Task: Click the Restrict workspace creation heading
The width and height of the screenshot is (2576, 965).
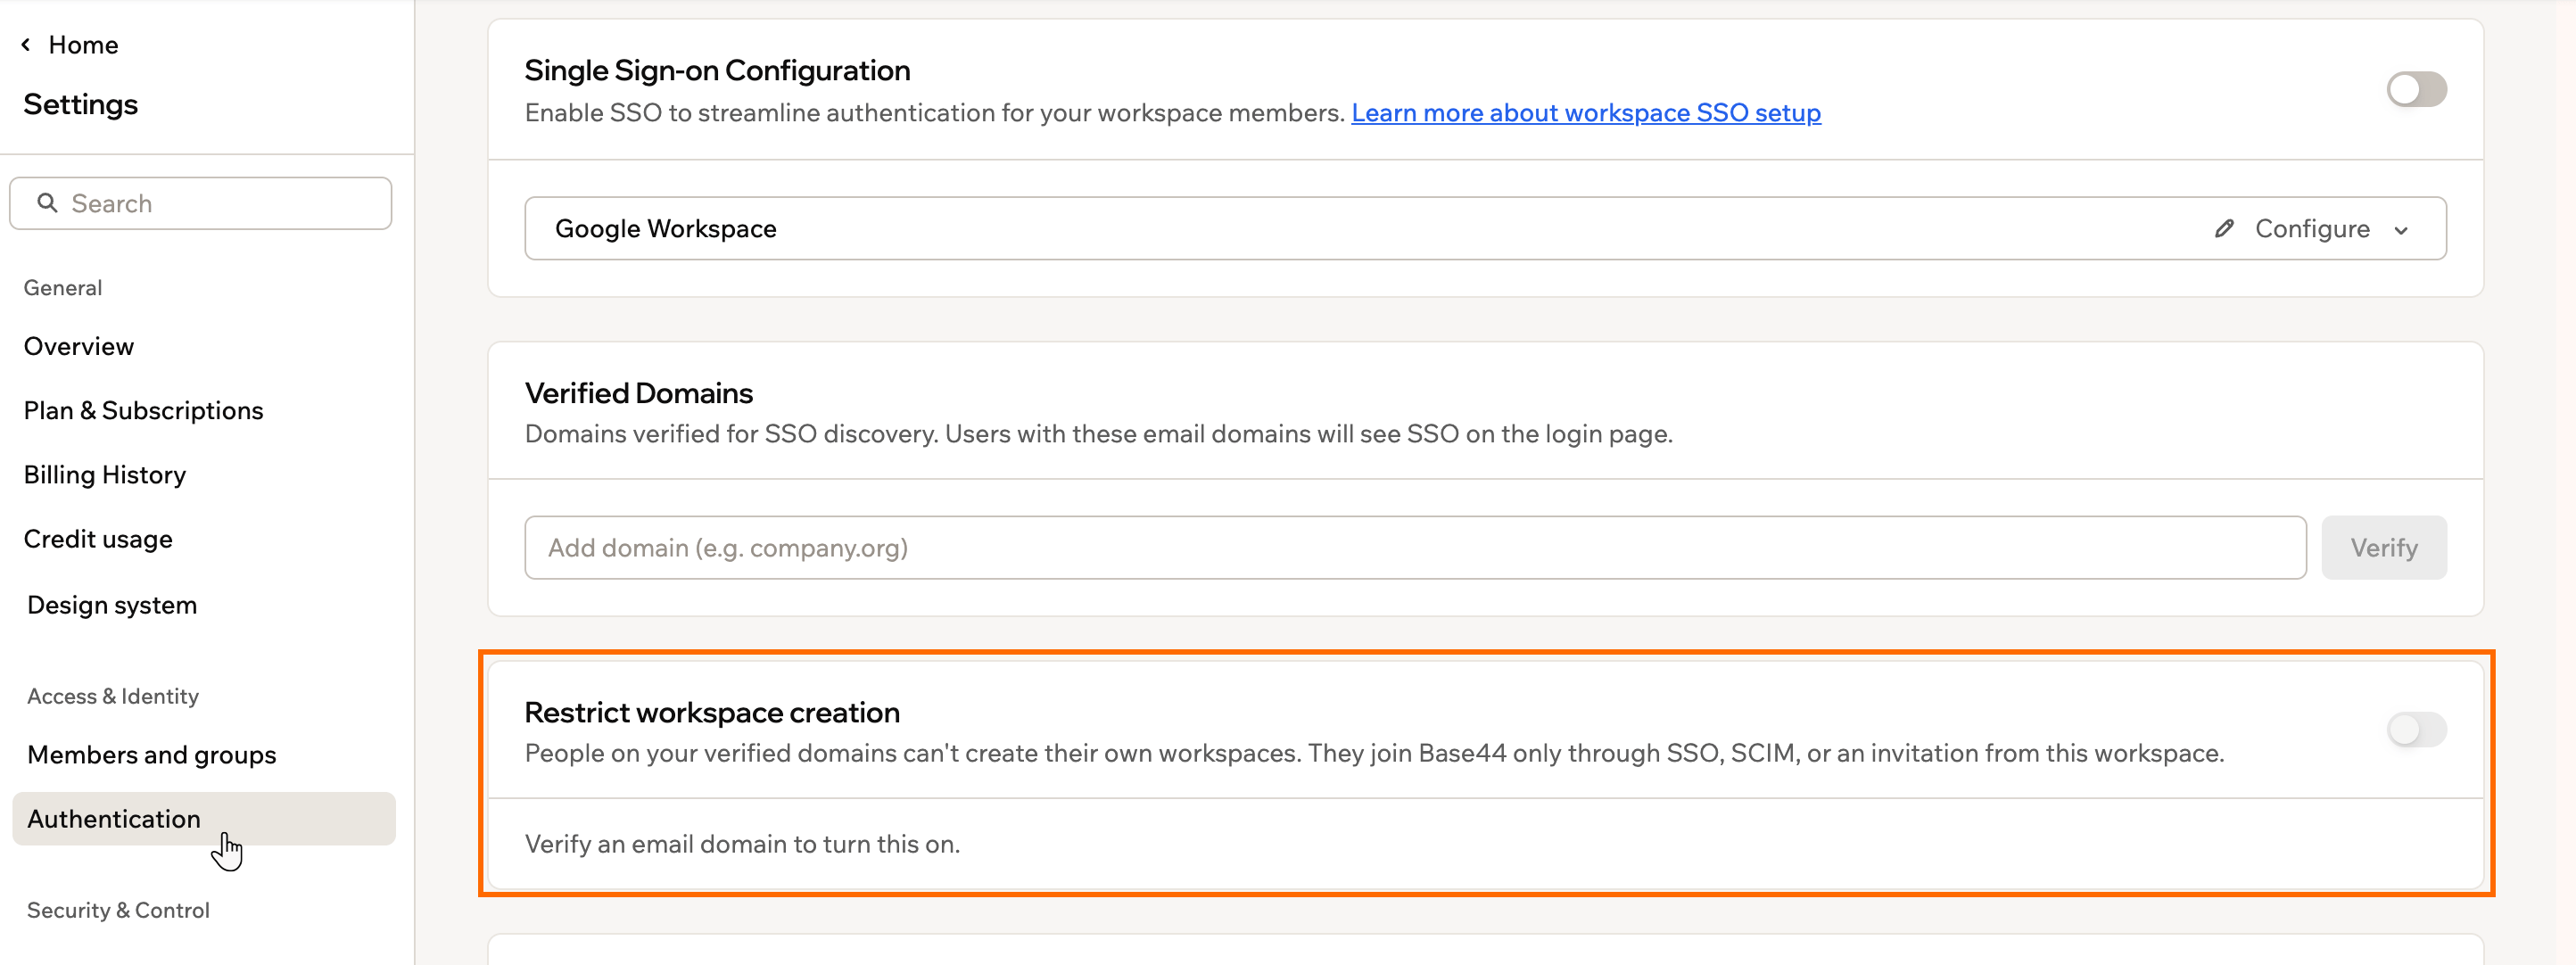Action: [712, 712]
